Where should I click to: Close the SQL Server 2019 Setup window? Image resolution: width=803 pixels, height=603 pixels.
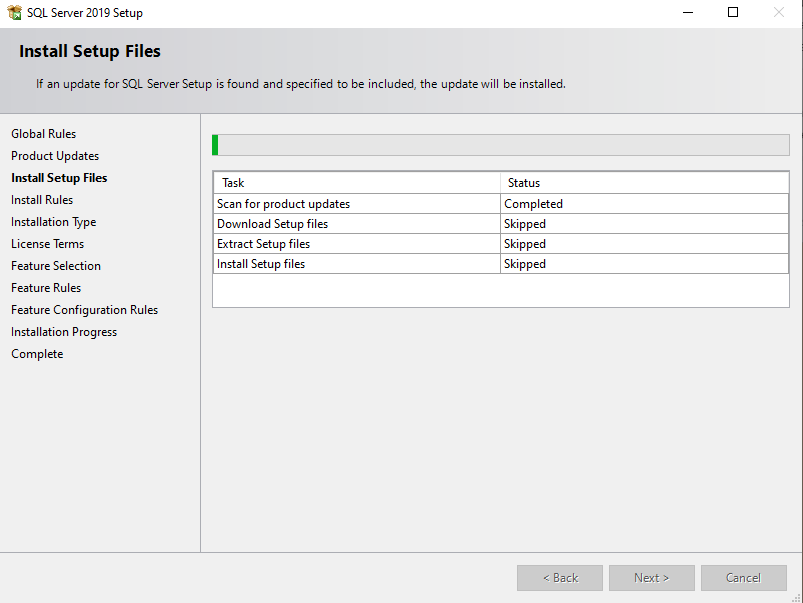[778, 12]
